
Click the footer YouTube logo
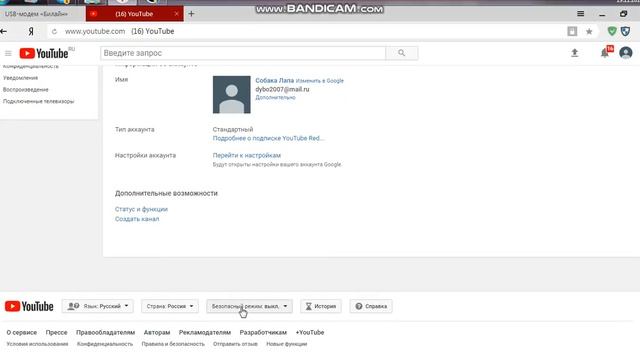29,306
